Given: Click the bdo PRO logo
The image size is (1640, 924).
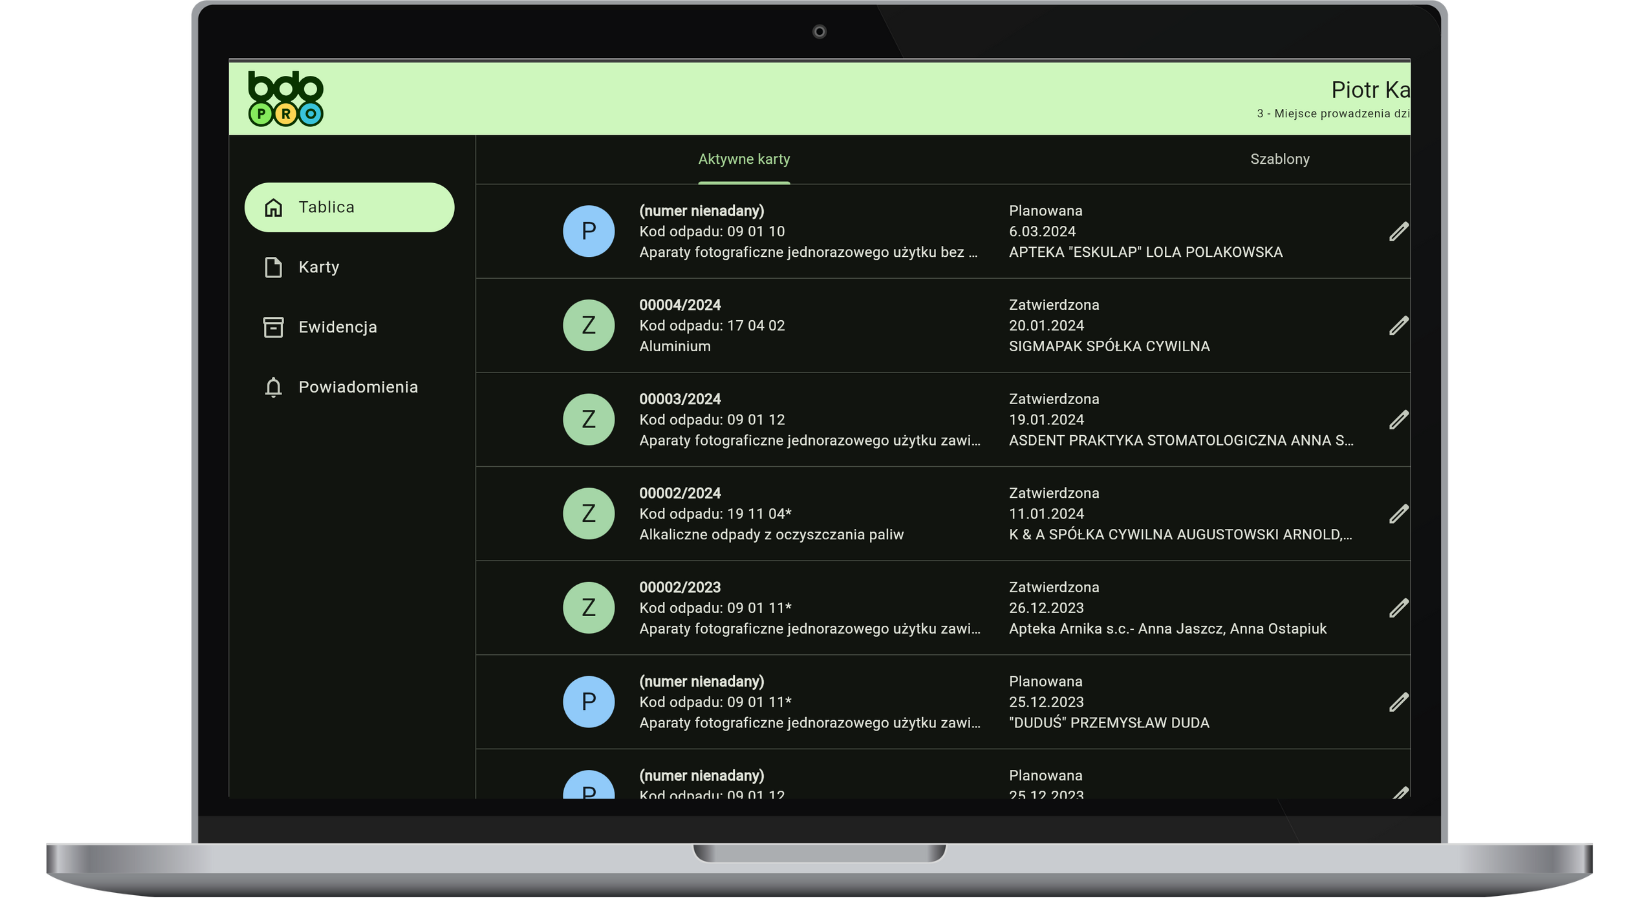Looking at the screenshot, I should 285,99.
